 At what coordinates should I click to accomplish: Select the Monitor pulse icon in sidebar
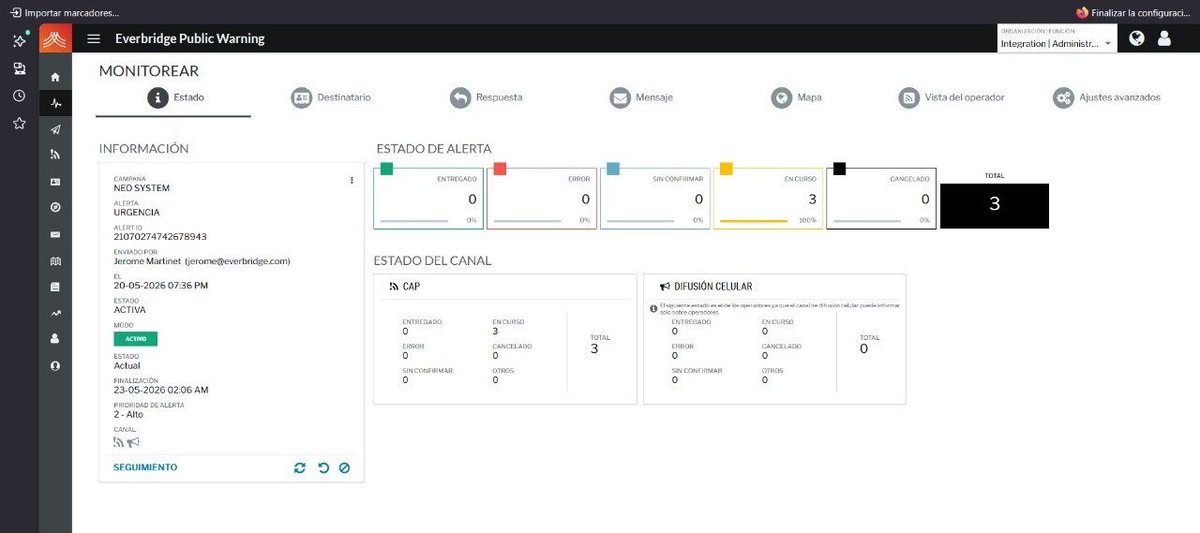coord(55,103)
